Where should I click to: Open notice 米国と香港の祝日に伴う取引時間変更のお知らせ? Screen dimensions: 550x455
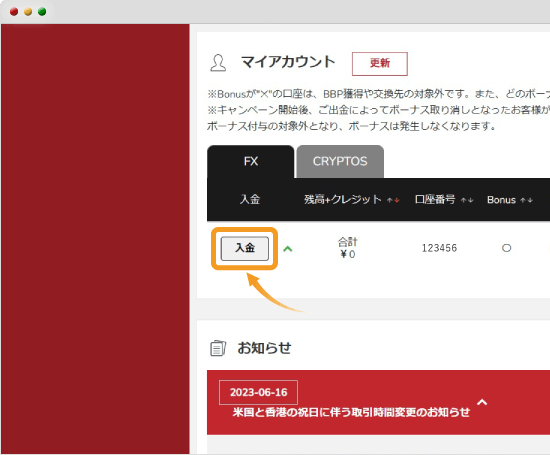(351, 412)
